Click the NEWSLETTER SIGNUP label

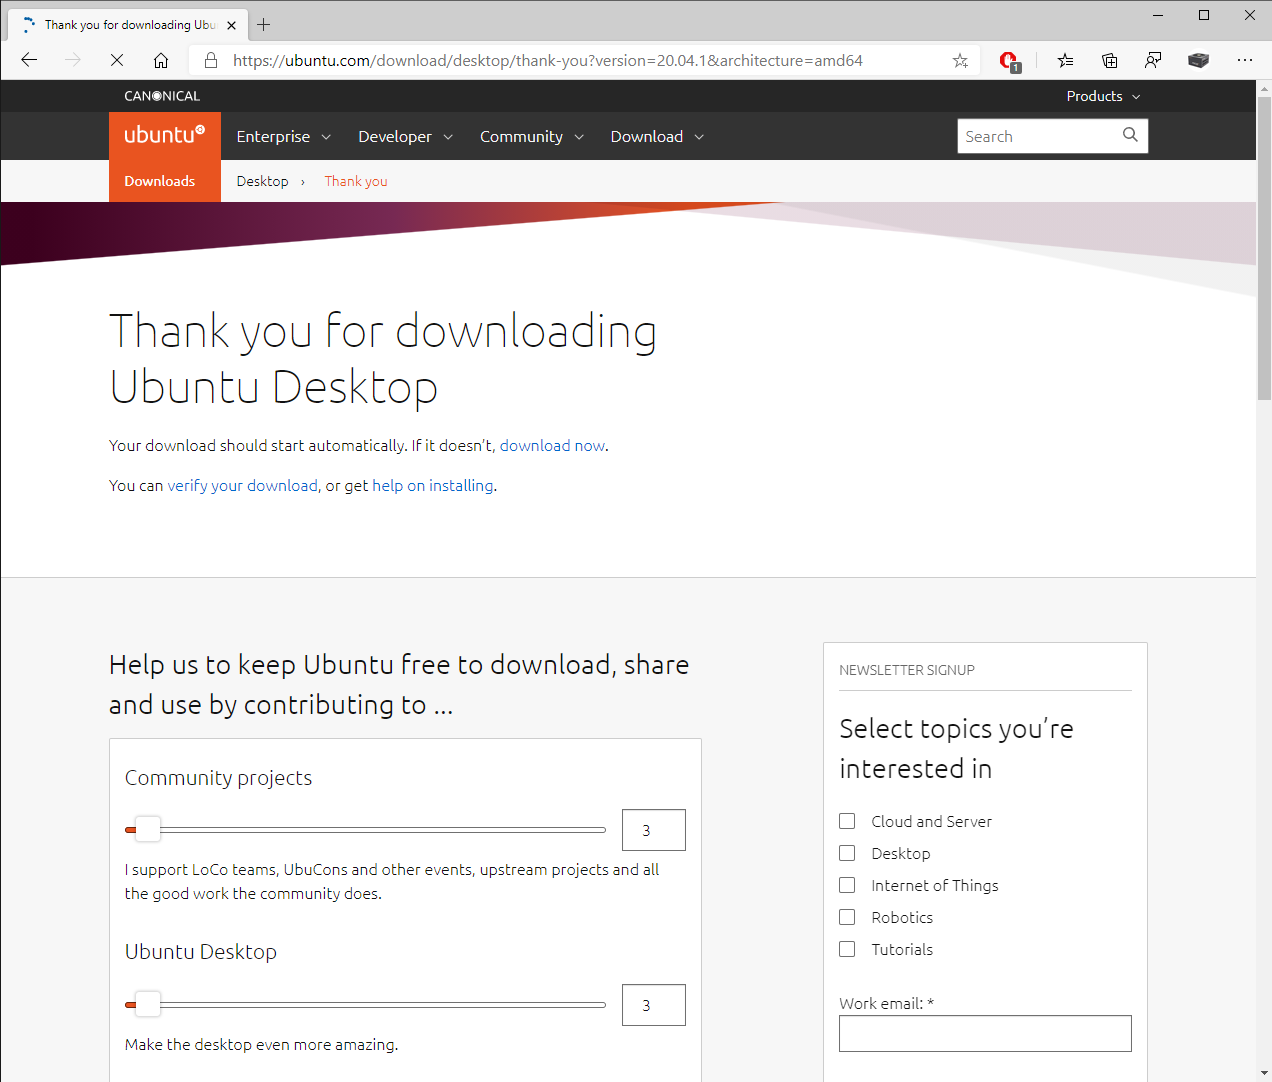tap(907, 670)
